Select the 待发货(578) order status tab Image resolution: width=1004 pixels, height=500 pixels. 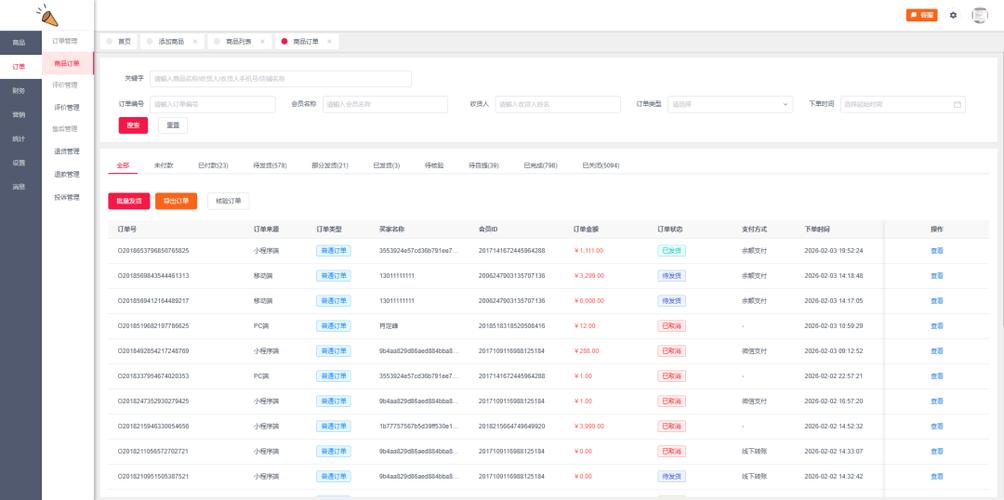click(x=270, y=166)
